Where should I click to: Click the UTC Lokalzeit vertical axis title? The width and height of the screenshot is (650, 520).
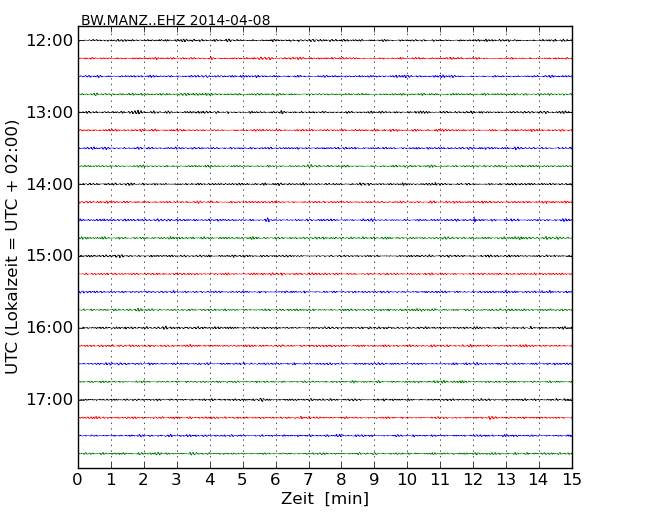12,247
